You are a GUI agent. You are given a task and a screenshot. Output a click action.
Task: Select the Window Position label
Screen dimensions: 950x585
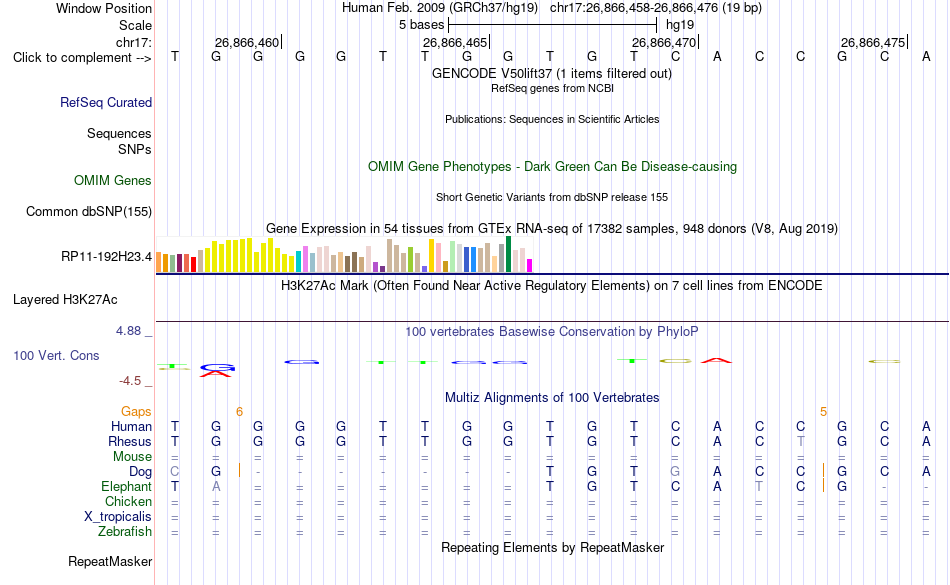click(x=104, y=8)
